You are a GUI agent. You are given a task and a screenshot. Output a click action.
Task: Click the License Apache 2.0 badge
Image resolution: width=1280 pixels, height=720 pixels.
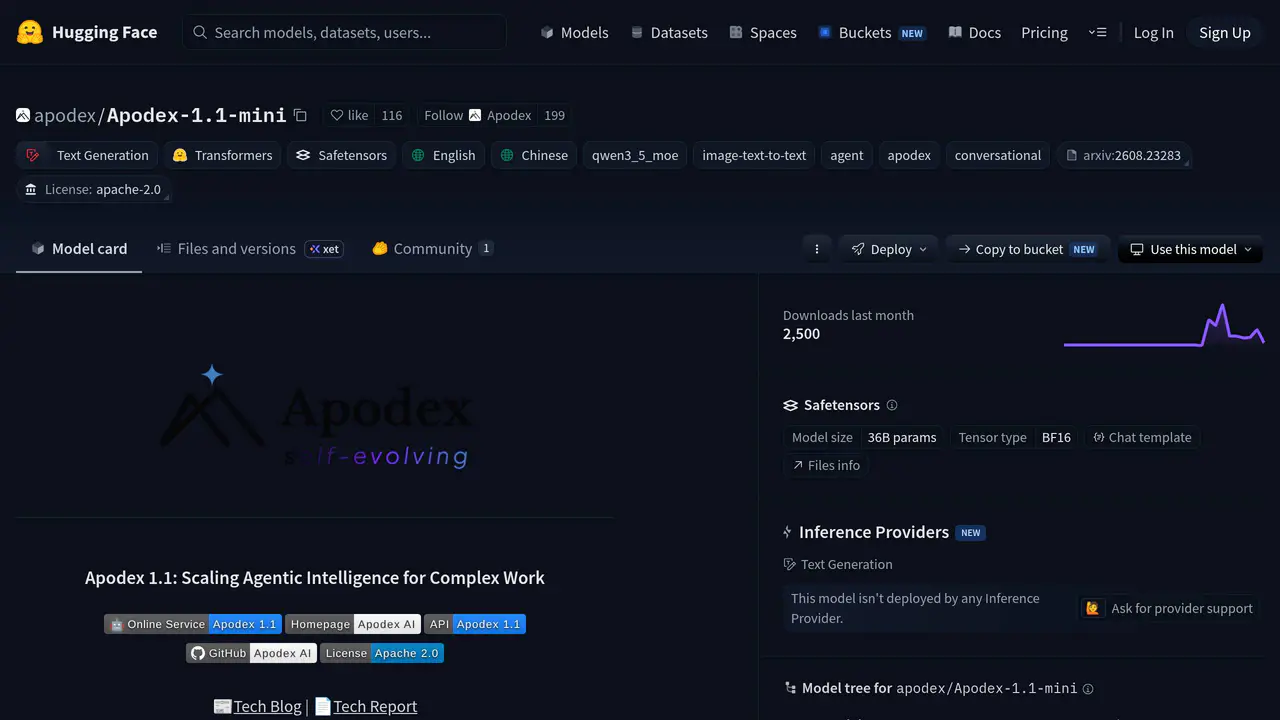point(382,653)
